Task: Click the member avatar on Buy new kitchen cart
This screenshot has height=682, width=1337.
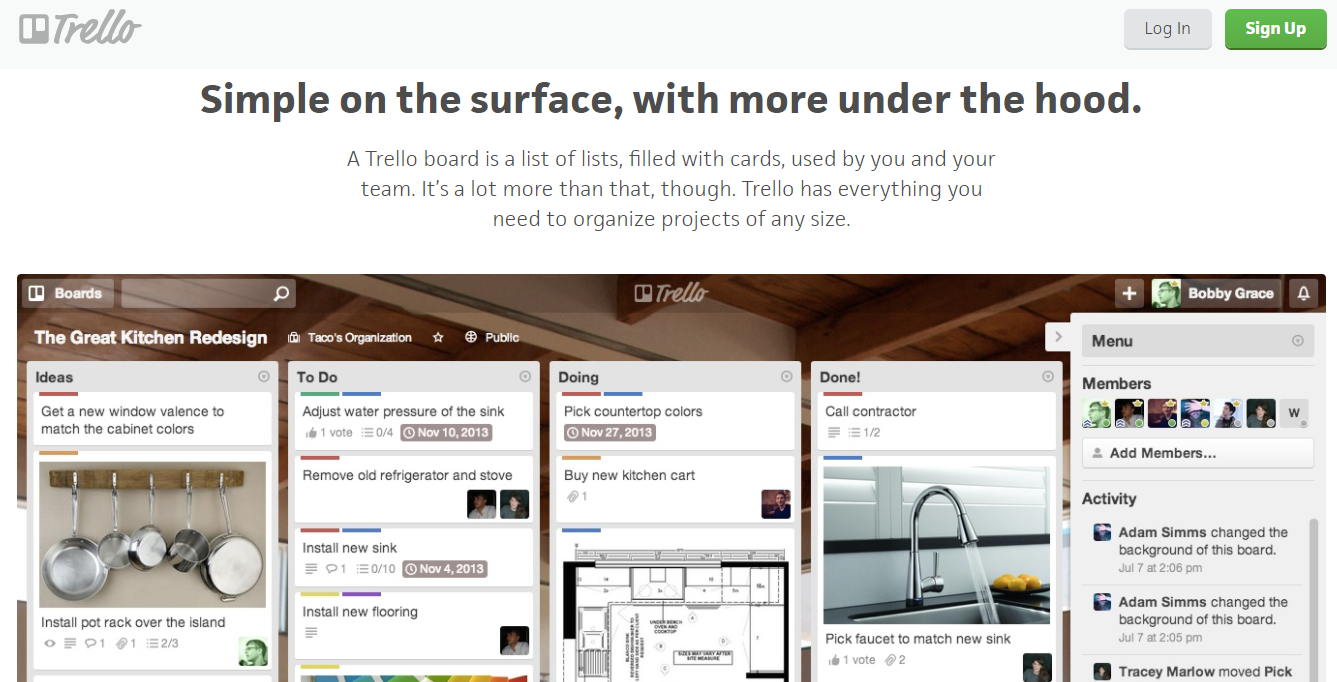Action: point(776,504)
